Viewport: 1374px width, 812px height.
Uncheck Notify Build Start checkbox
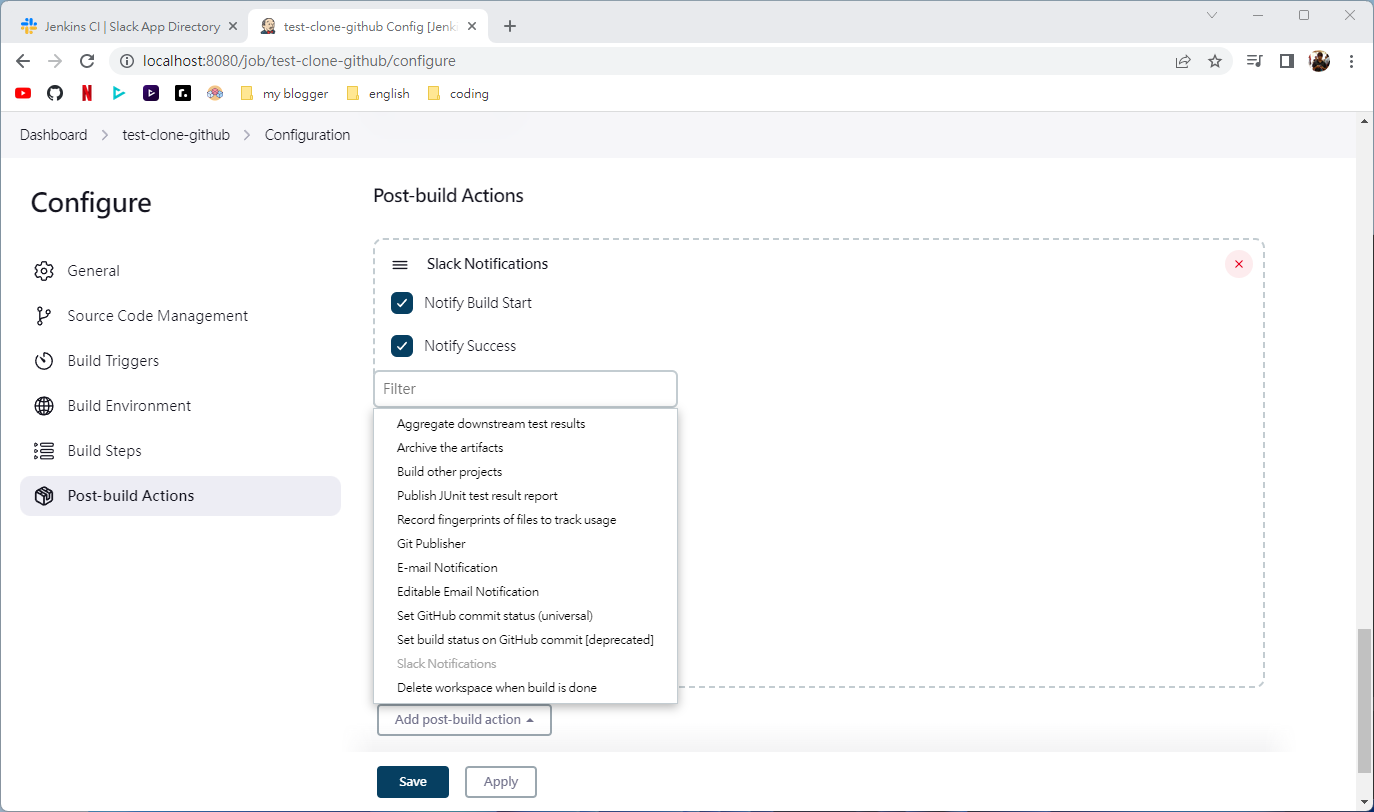point(402,303)
